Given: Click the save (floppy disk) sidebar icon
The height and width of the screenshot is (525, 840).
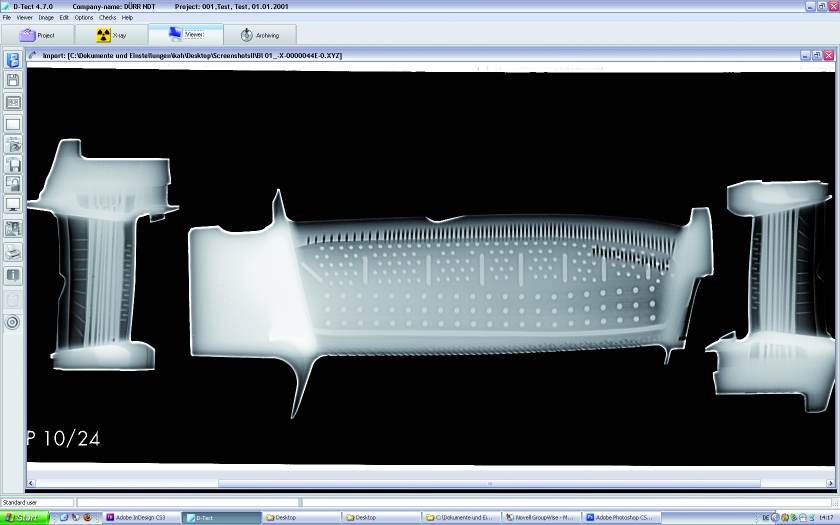Looking at the screenshot, I should click(13, 80).
